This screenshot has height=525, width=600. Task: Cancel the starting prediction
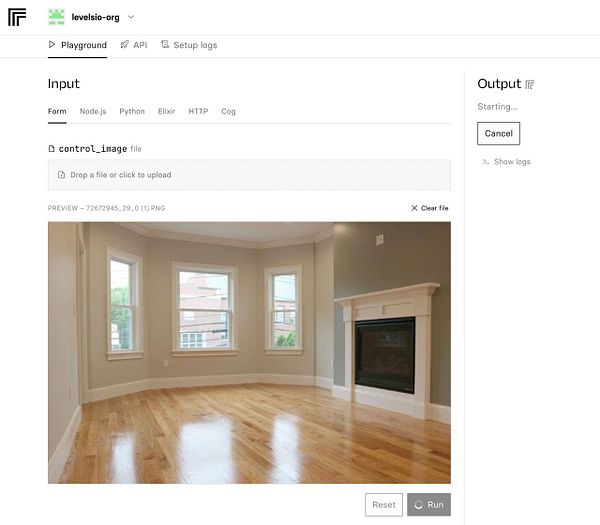(x=498, y=134)
